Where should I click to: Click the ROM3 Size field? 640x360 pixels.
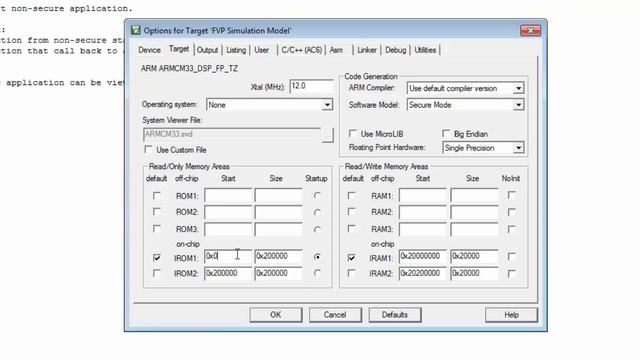pos(278,229)
